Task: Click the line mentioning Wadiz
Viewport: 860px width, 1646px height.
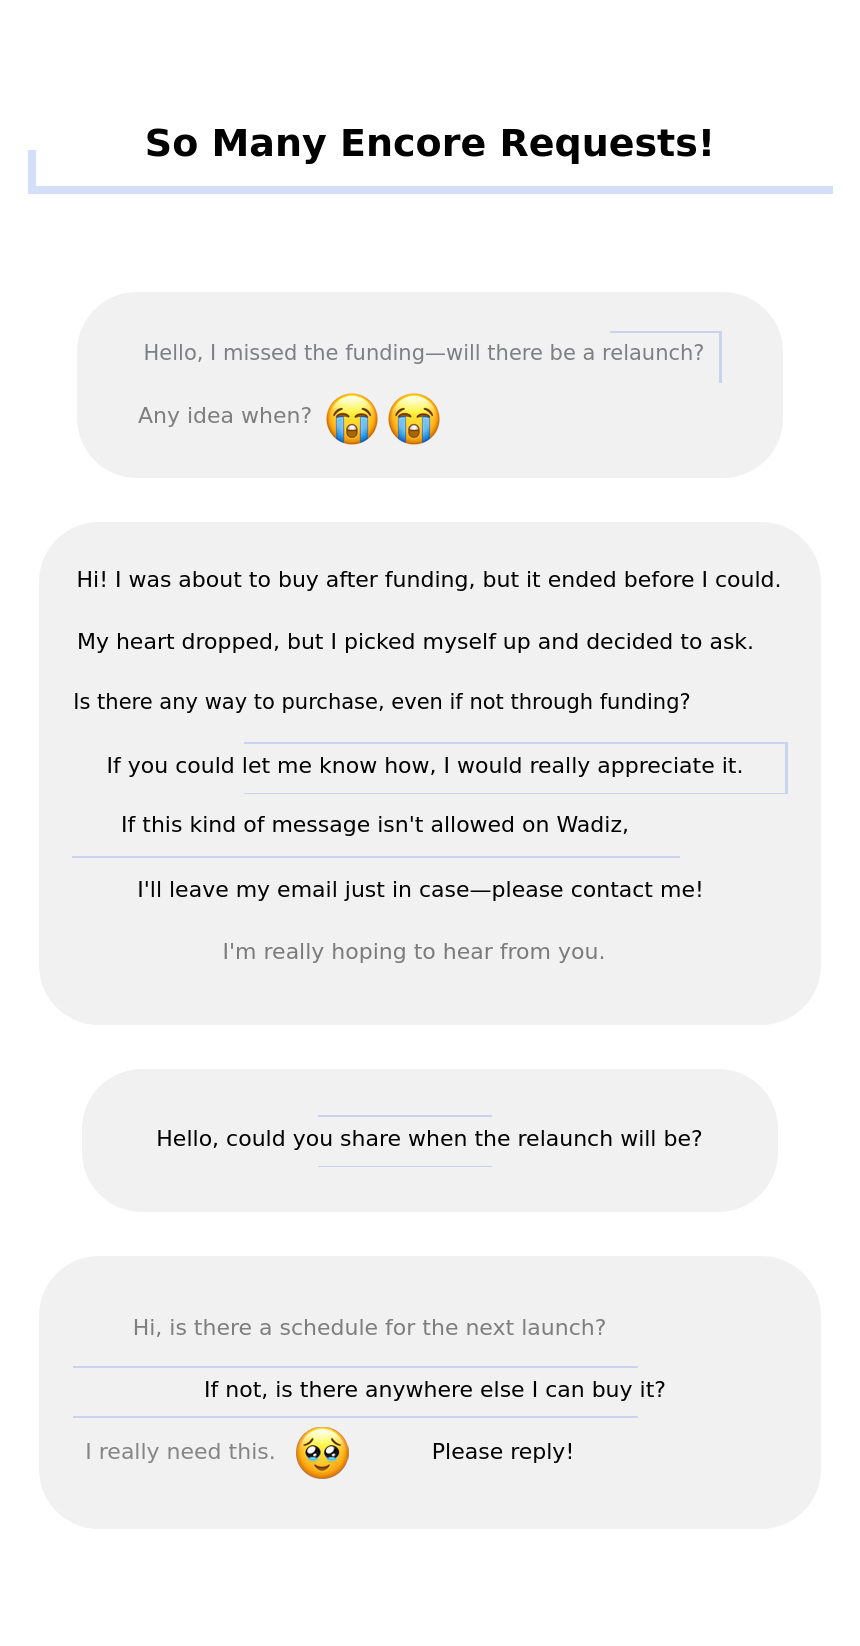Action: [375, 825]
